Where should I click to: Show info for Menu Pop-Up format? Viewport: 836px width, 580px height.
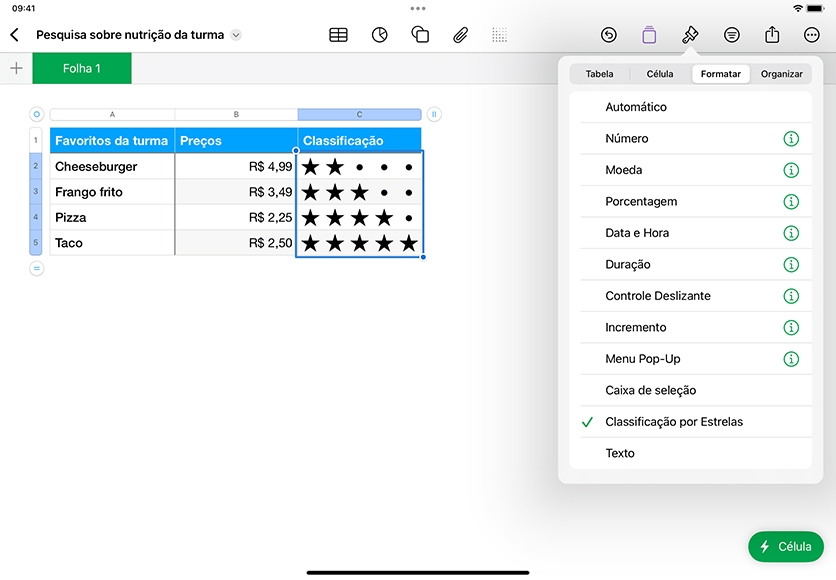(x=791, y=359)
